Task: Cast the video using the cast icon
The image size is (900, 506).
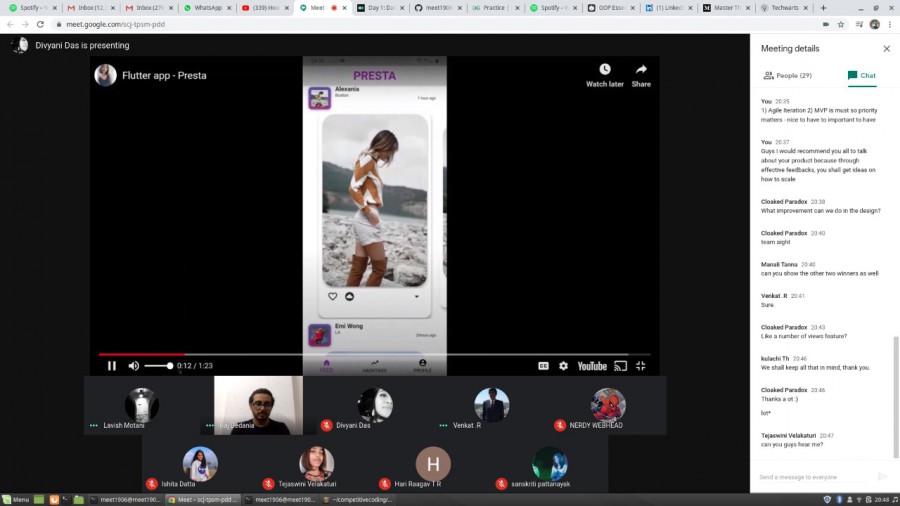Action: (x=620, y=366)
